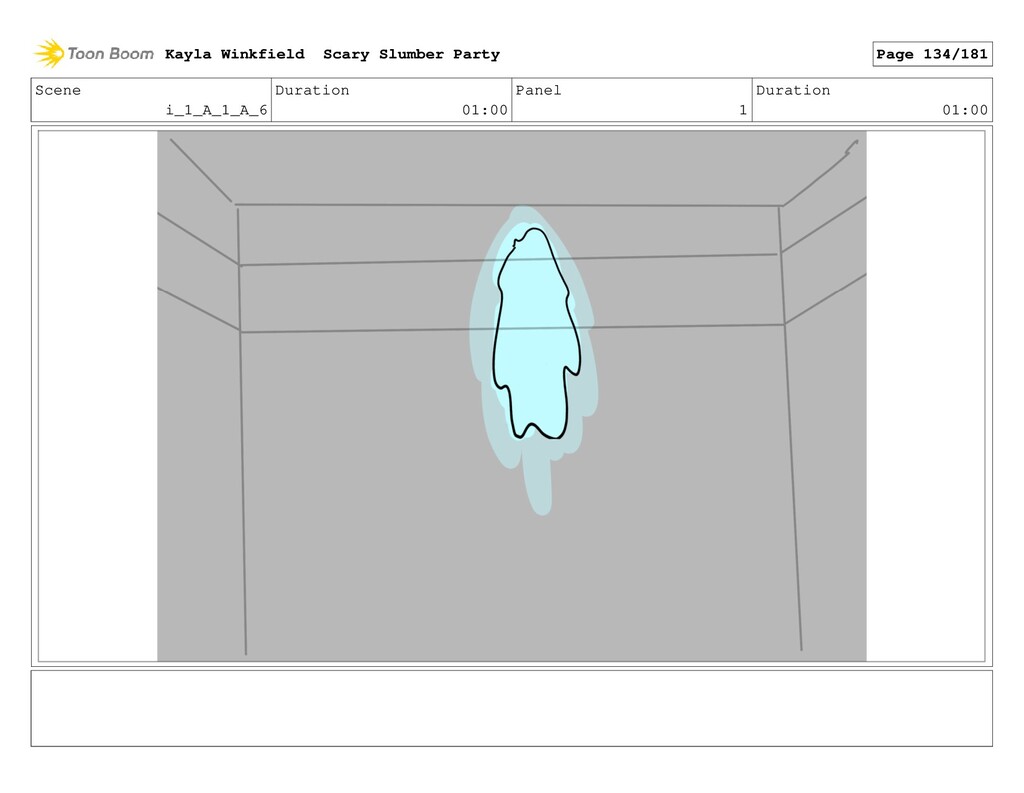The width and height of the screenshot is (1024, 793).
Task: Select scene name i_1_A_1_A_6
Action: [216, 110]
